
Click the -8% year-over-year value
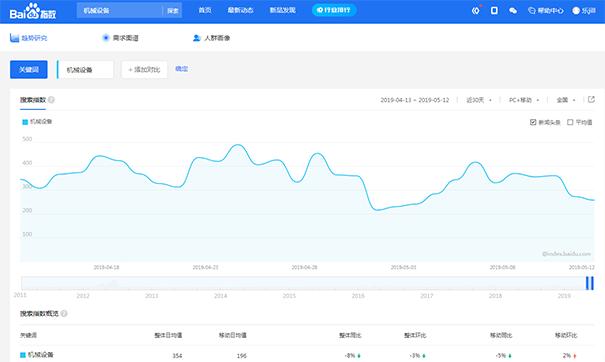point(350,355)
